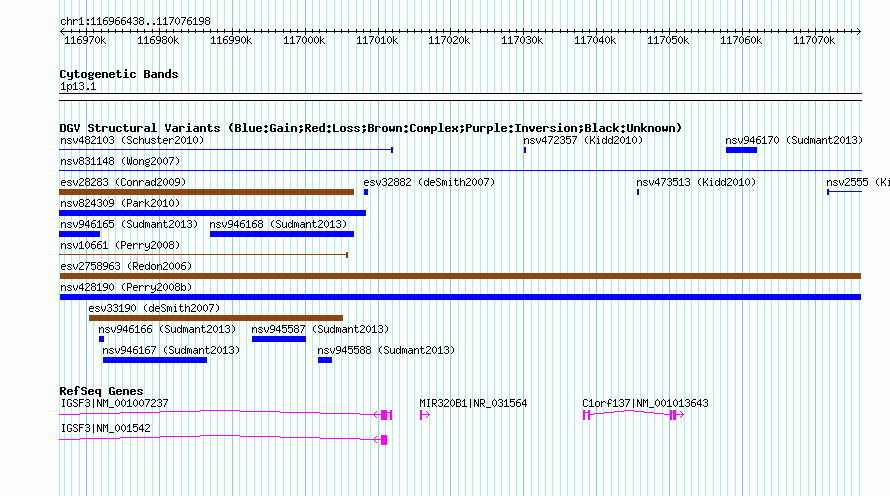Click the IGSF3 NM_001542 exon block
The image size is (890, 496).
point(384,440)
